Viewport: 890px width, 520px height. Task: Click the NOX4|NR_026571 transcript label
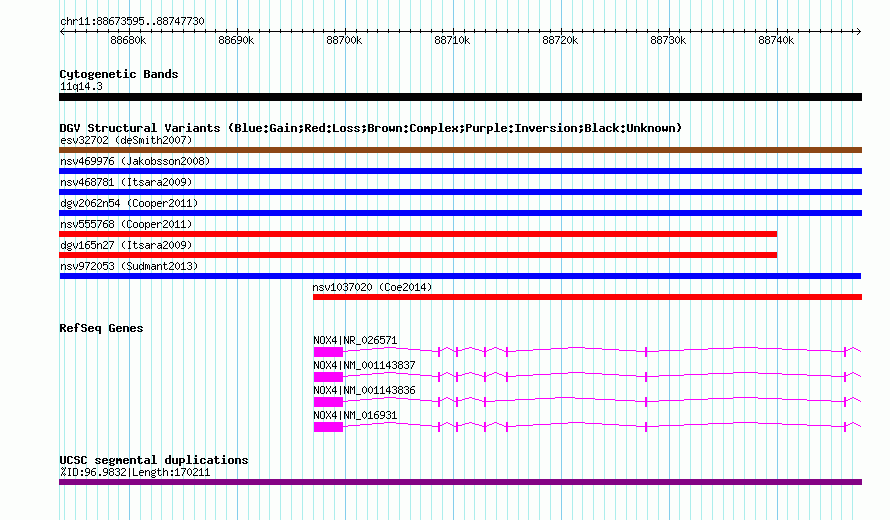[x=355, y=341]
